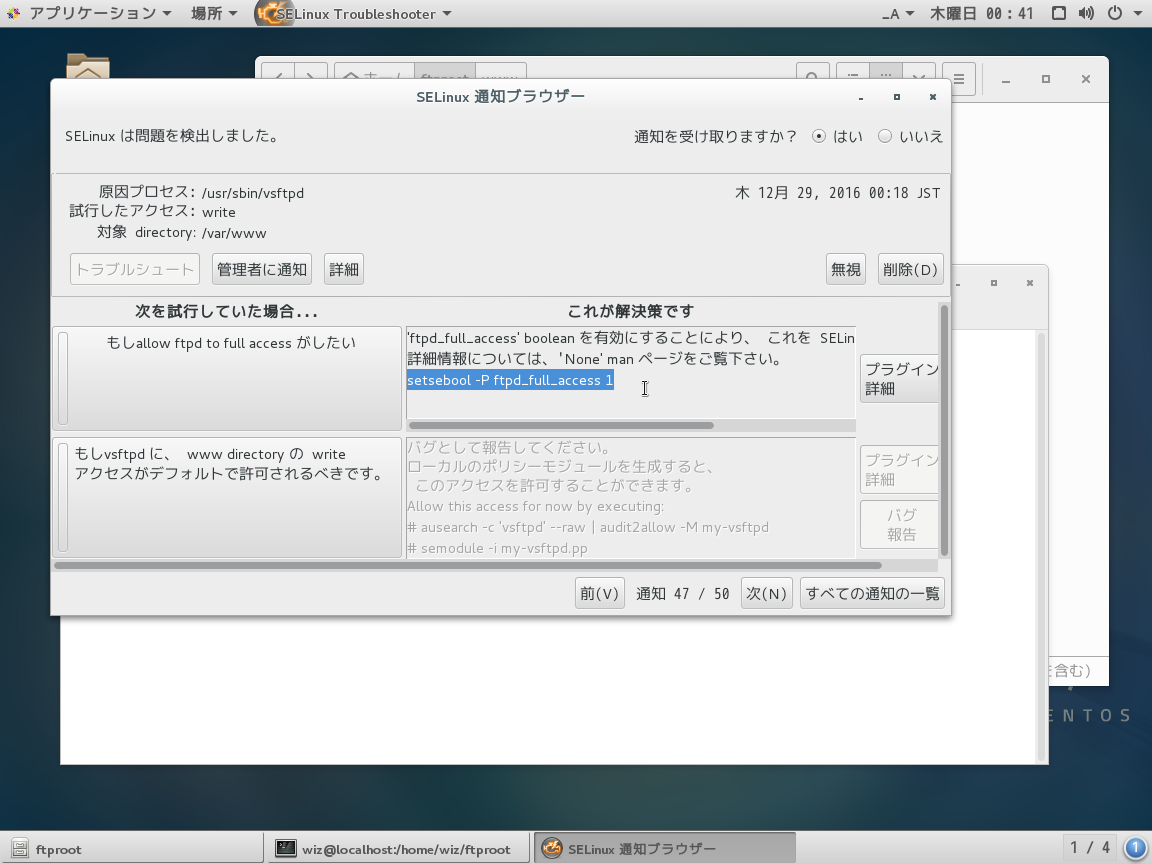Click the alert date 木 12月 29, 2016
The height and width of the screenshot is (864, 1152).
click(838, 192)
